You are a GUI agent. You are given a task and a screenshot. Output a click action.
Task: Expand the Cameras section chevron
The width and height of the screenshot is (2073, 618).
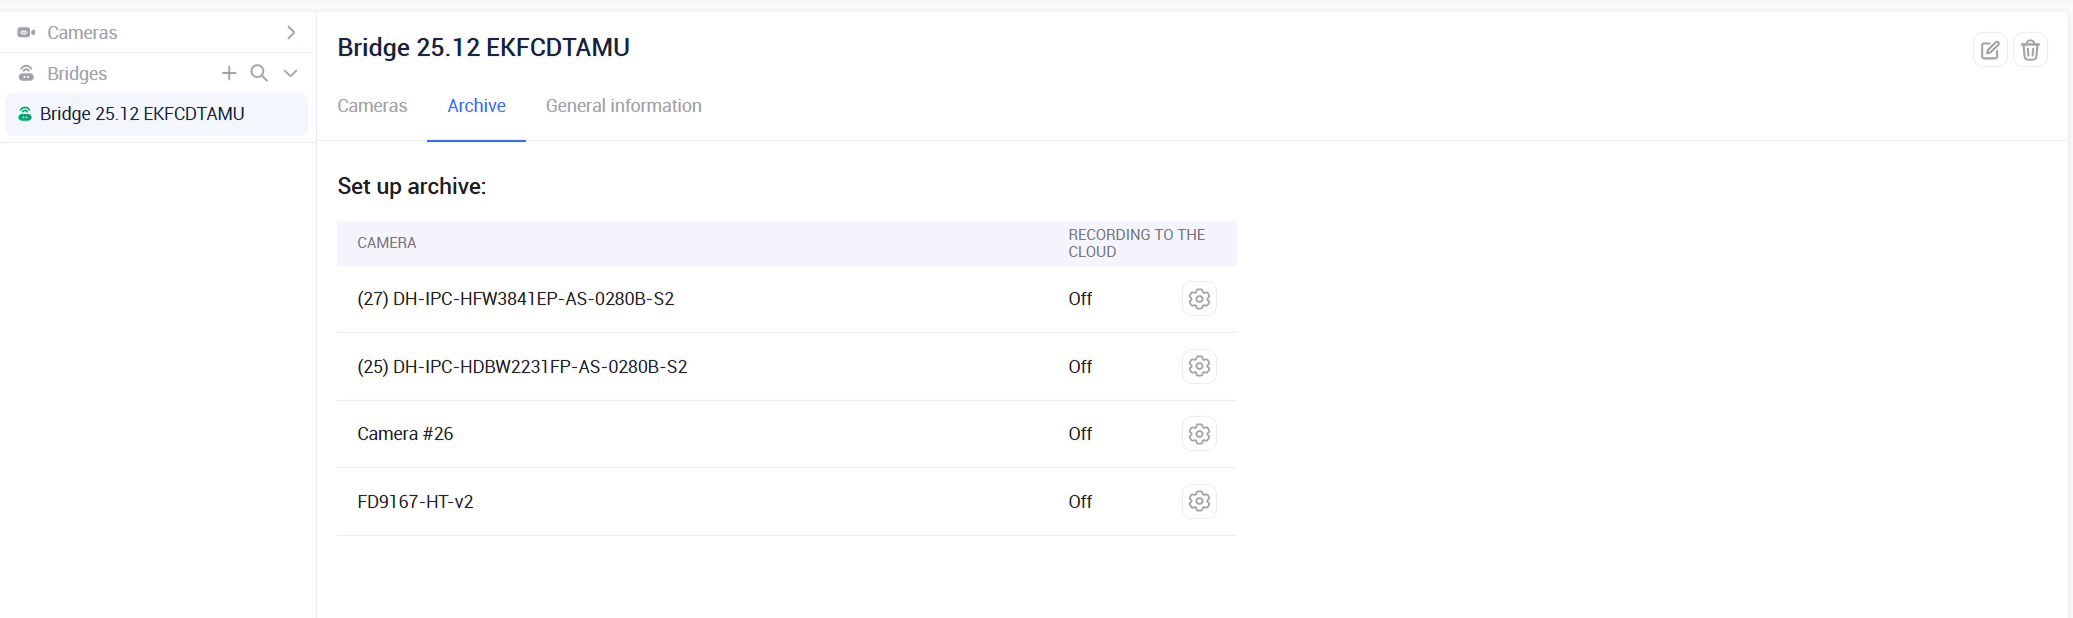[x=291, y=33]
